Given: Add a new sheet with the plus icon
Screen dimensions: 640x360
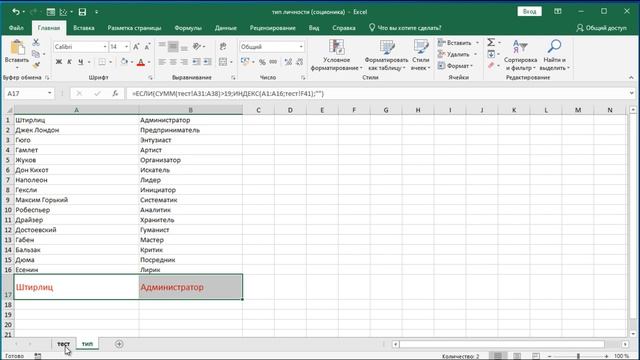Looking at the screenshot, I should 119,344.
